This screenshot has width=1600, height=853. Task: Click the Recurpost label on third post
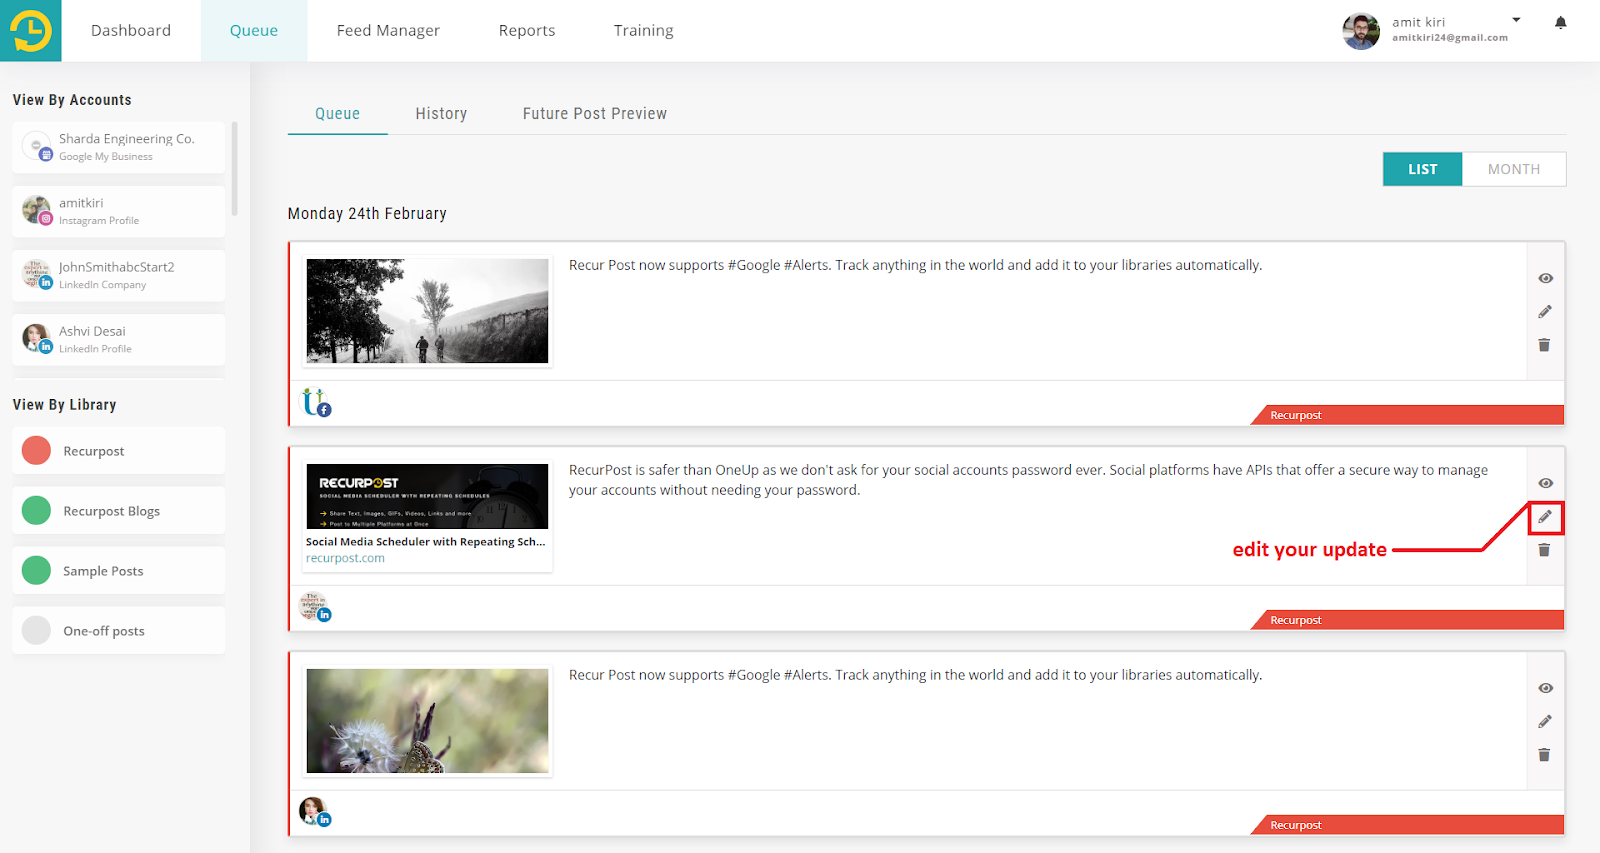(1296, 826)
